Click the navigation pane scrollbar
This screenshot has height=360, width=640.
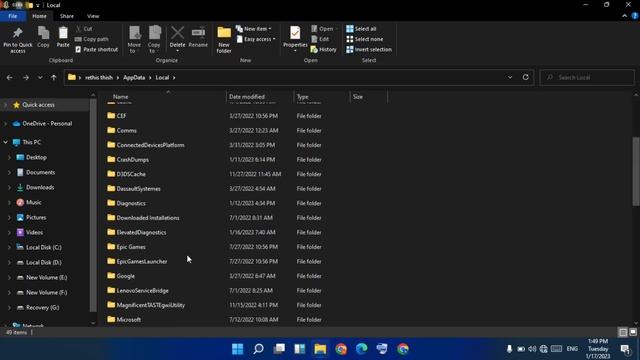tap(93, 204)
